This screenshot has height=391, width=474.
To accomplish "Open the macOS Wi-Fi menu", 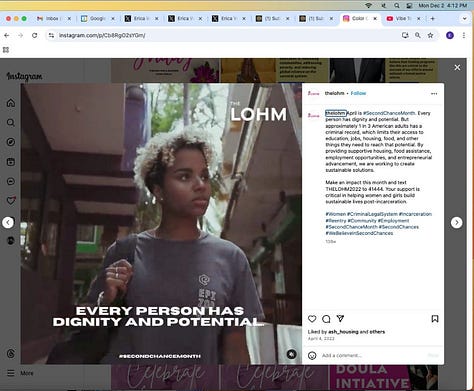I will 368,5.
